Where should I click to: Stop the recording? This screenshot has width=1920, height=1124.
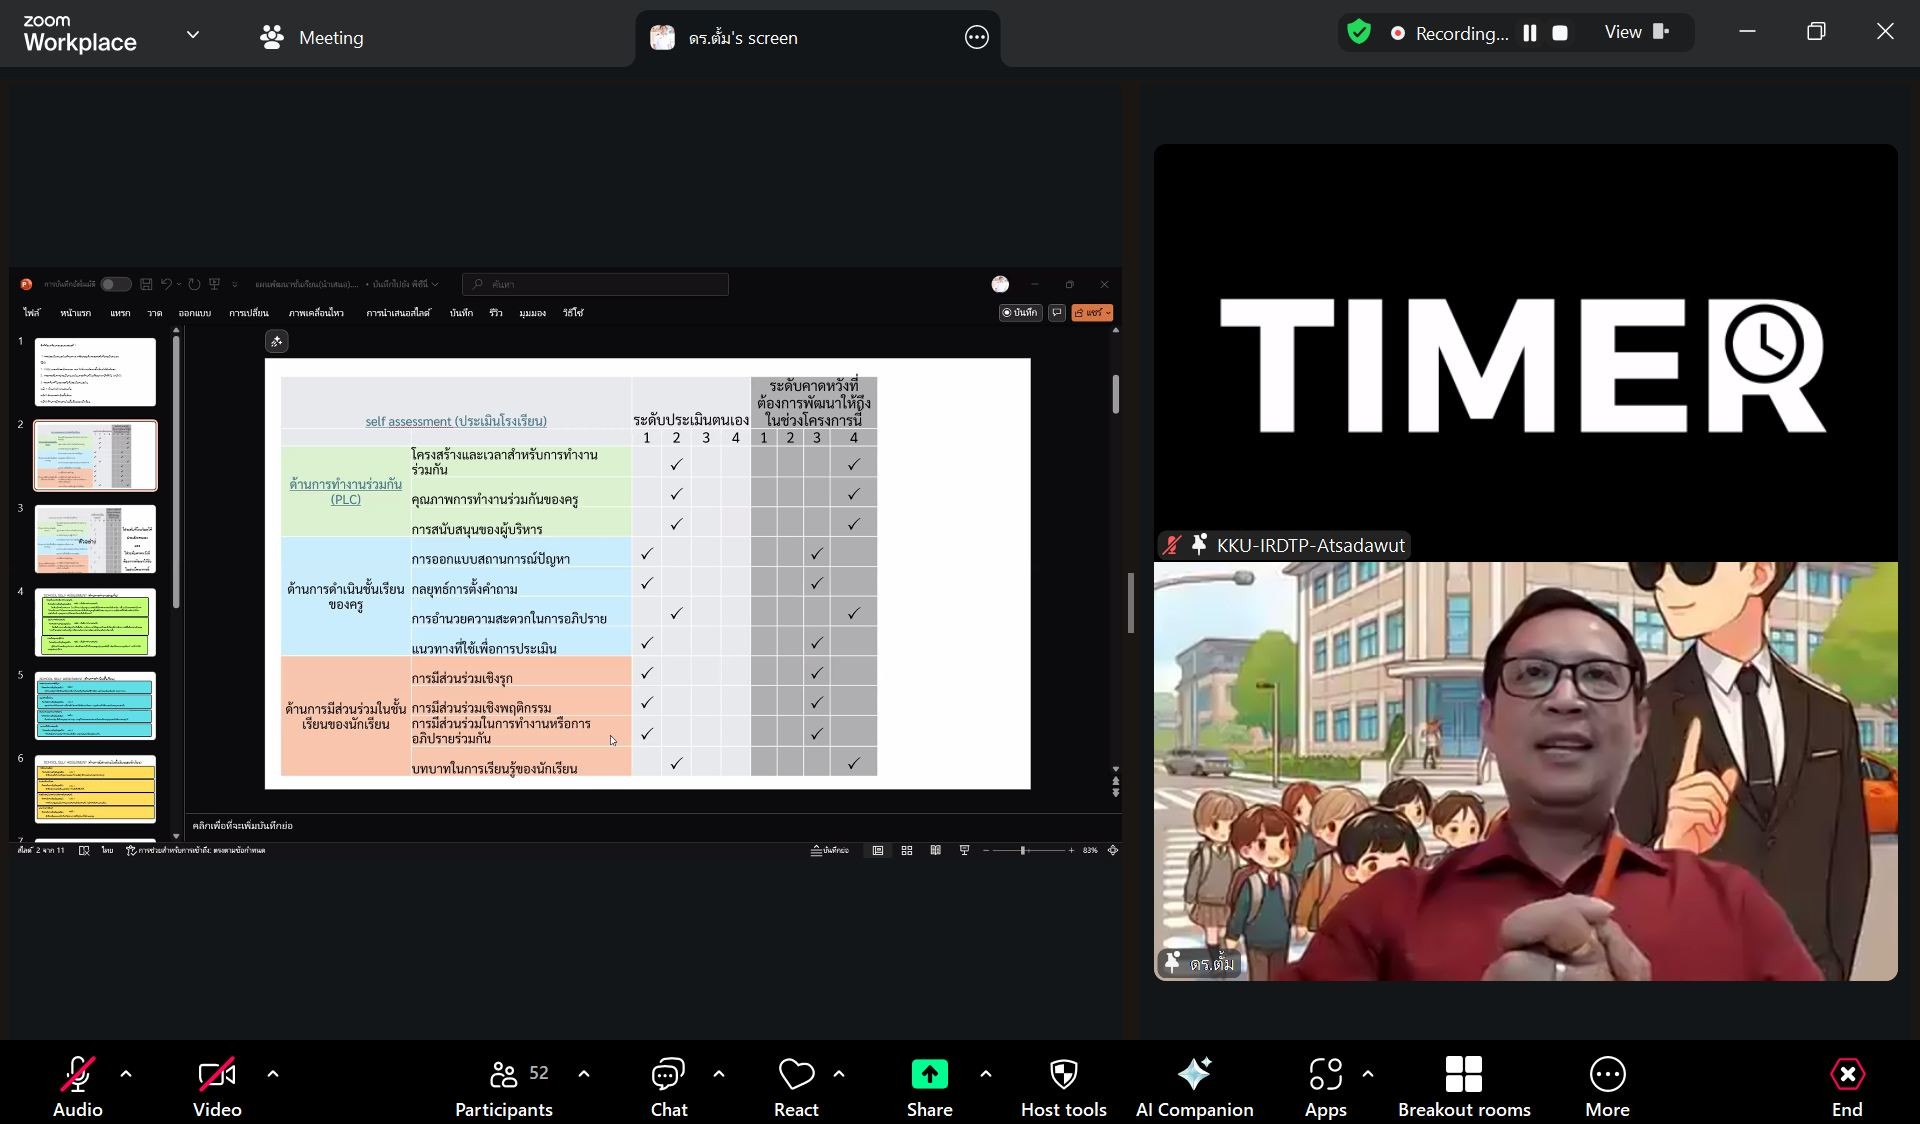[x=1560, y=33]
